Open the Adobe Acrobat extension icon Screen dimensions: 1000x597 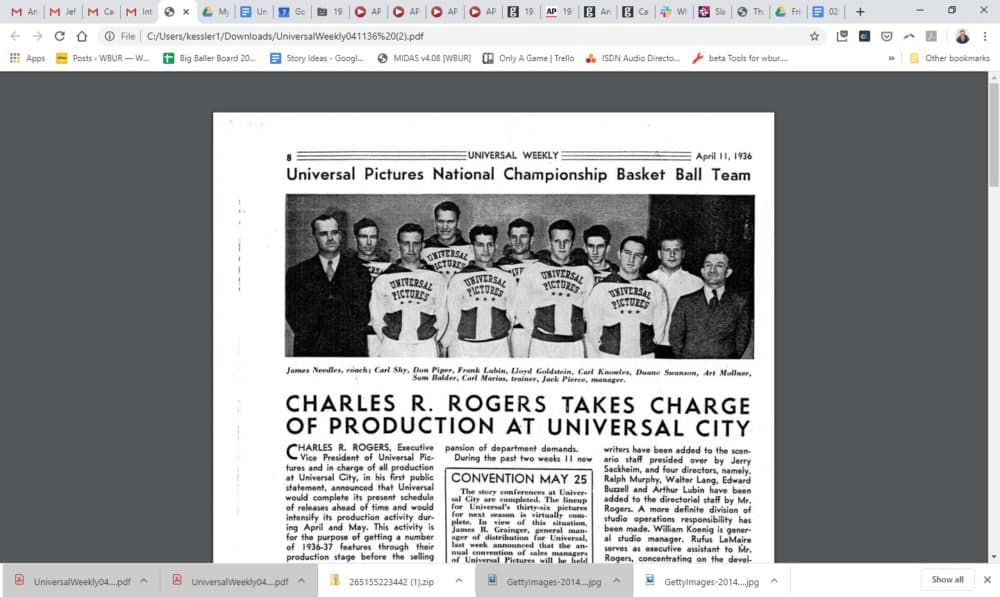931,36
